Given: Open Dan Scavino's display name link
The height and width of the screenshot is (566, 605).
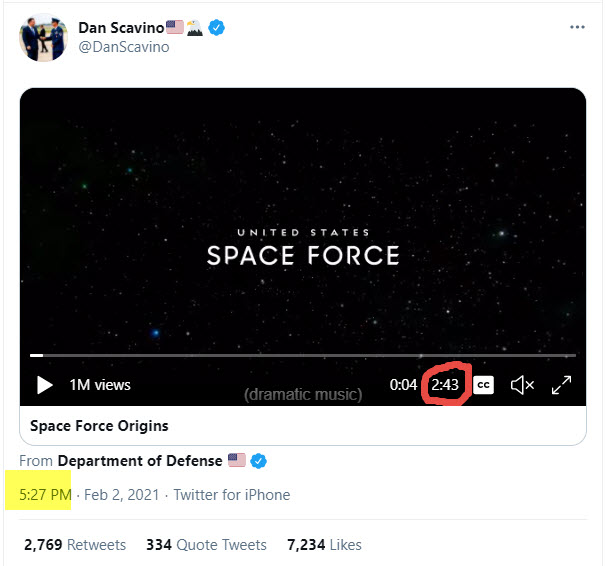Looking at the screenshot, I should pyautogui.click(x=121, y=28).
